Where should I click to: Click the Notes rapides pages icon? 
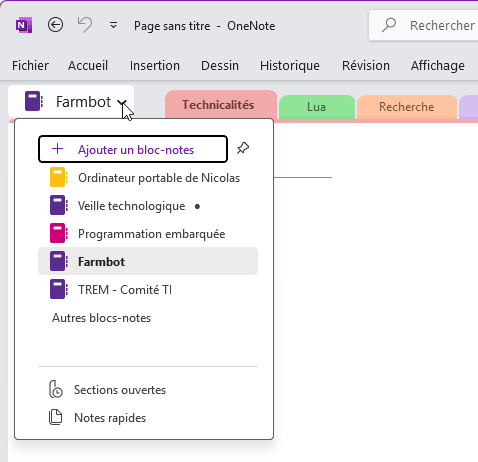[x=56, y=417]
